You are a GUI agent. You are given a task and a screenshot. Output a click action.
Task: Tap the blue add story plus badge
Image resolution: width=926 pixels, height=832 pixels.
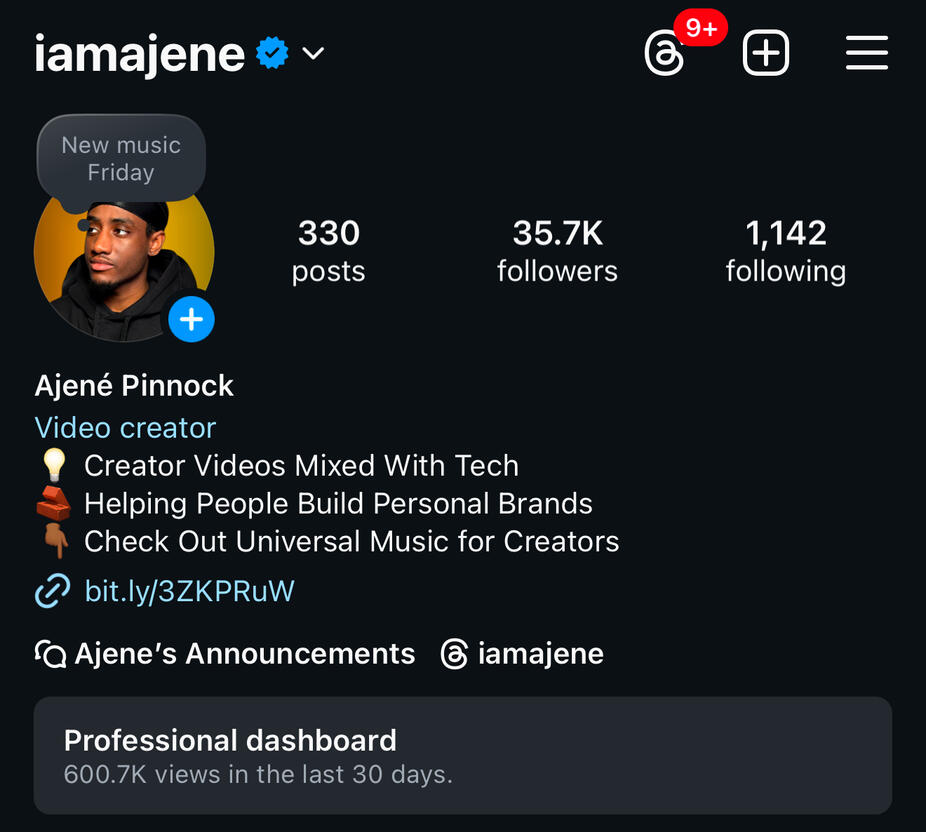191,319
